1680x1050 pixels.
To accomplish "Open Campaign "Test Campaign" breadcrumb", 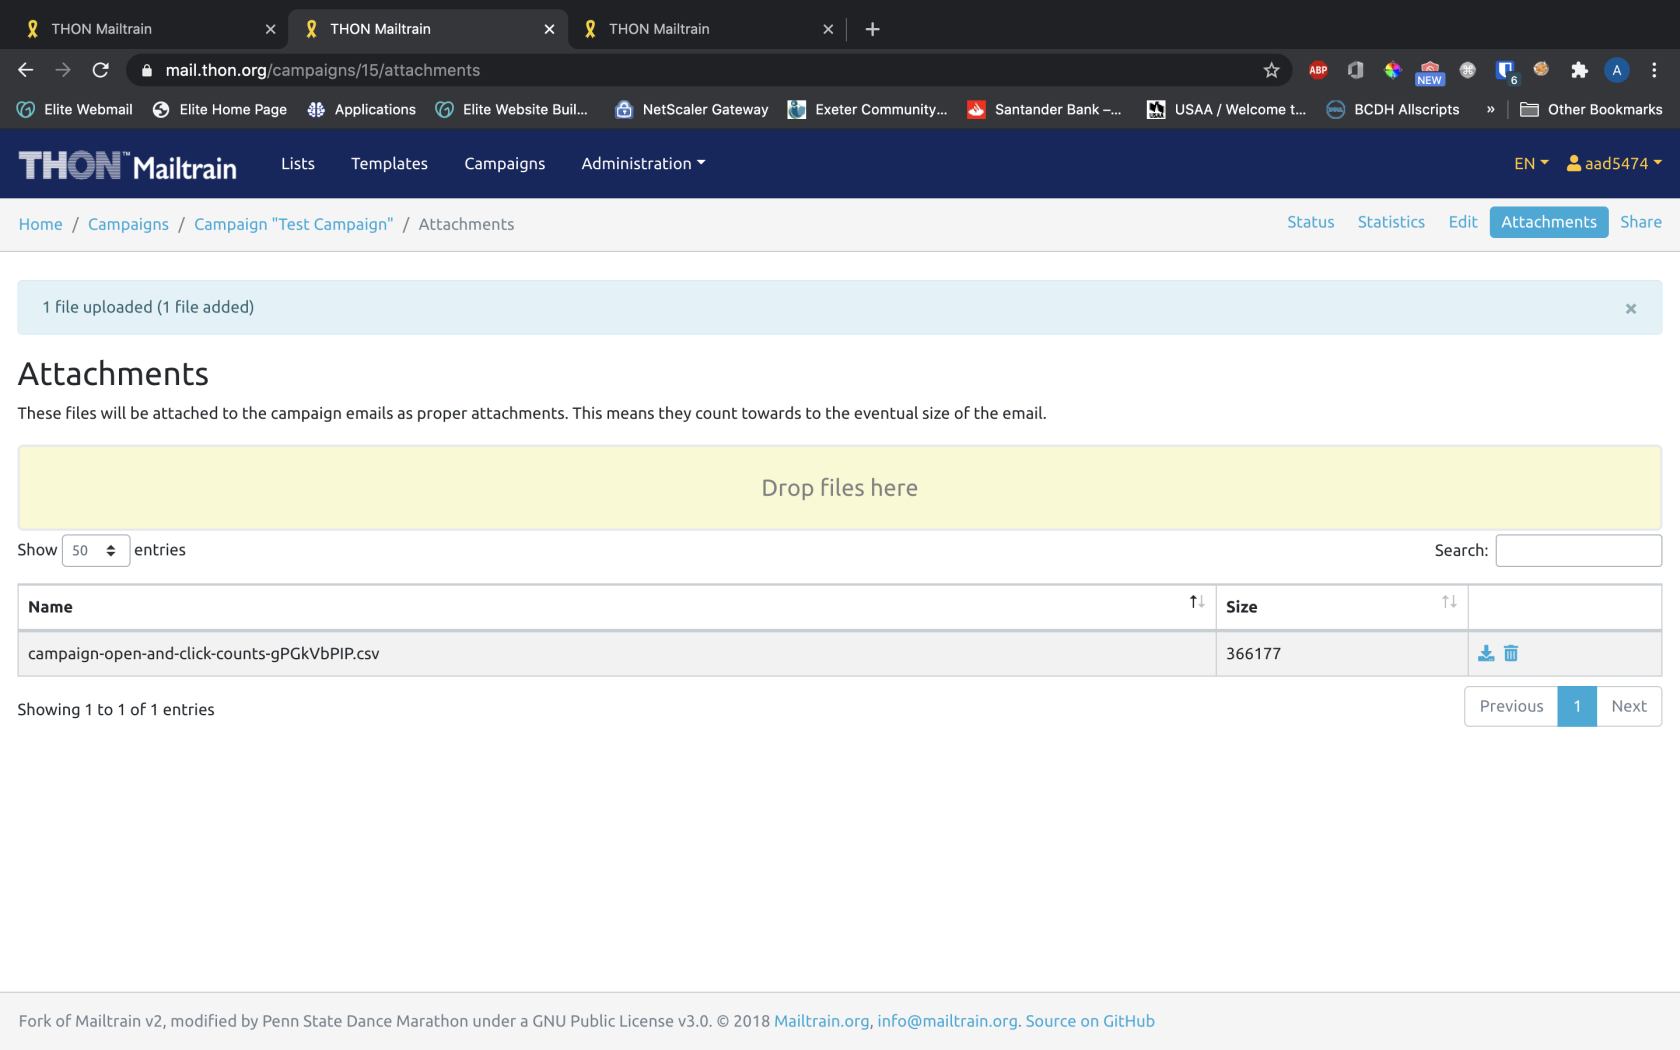I will click(294, 224).
